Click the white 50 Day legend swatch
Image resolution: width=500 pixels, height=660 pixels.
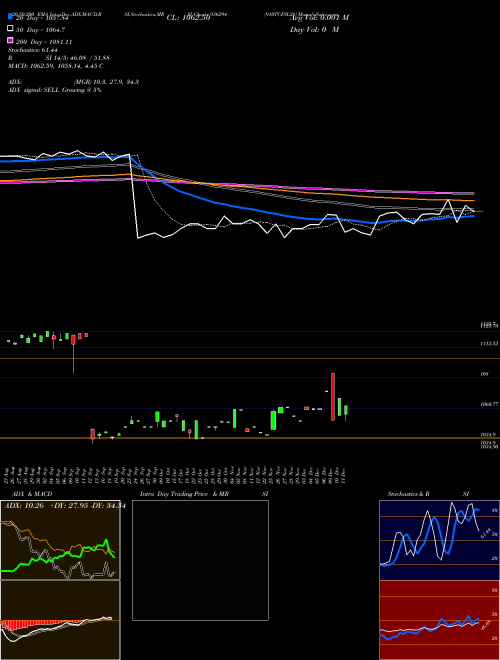pos(10,29)
